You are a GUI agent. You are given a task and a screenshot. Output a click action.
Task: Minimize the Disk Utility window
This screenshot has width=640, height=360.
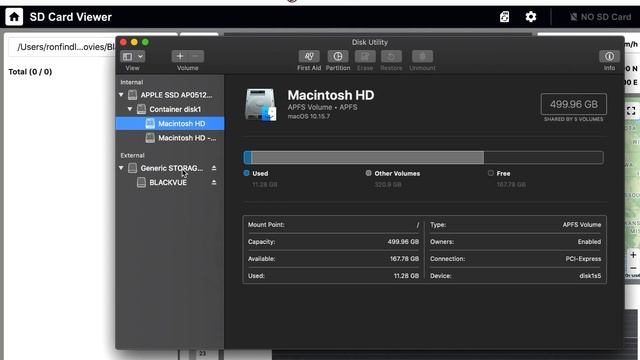tap(134, 42)
